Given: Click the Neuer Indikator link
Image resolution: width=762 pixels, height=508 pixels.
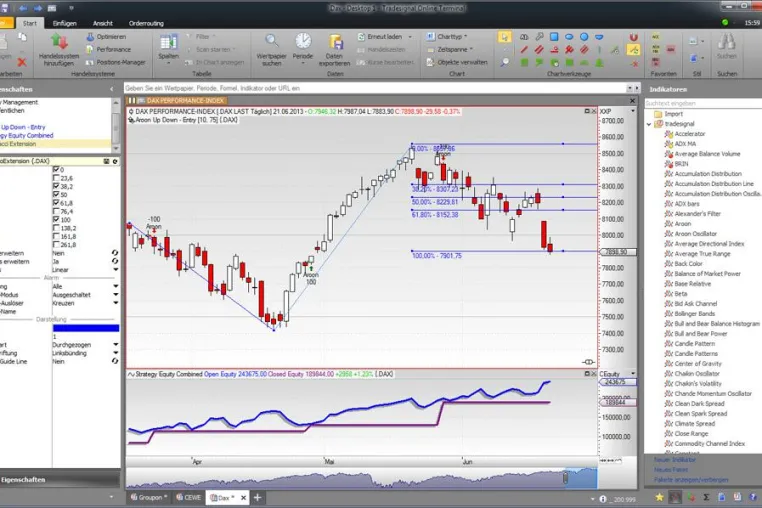Looking at the screenshot, I should 675,459.
